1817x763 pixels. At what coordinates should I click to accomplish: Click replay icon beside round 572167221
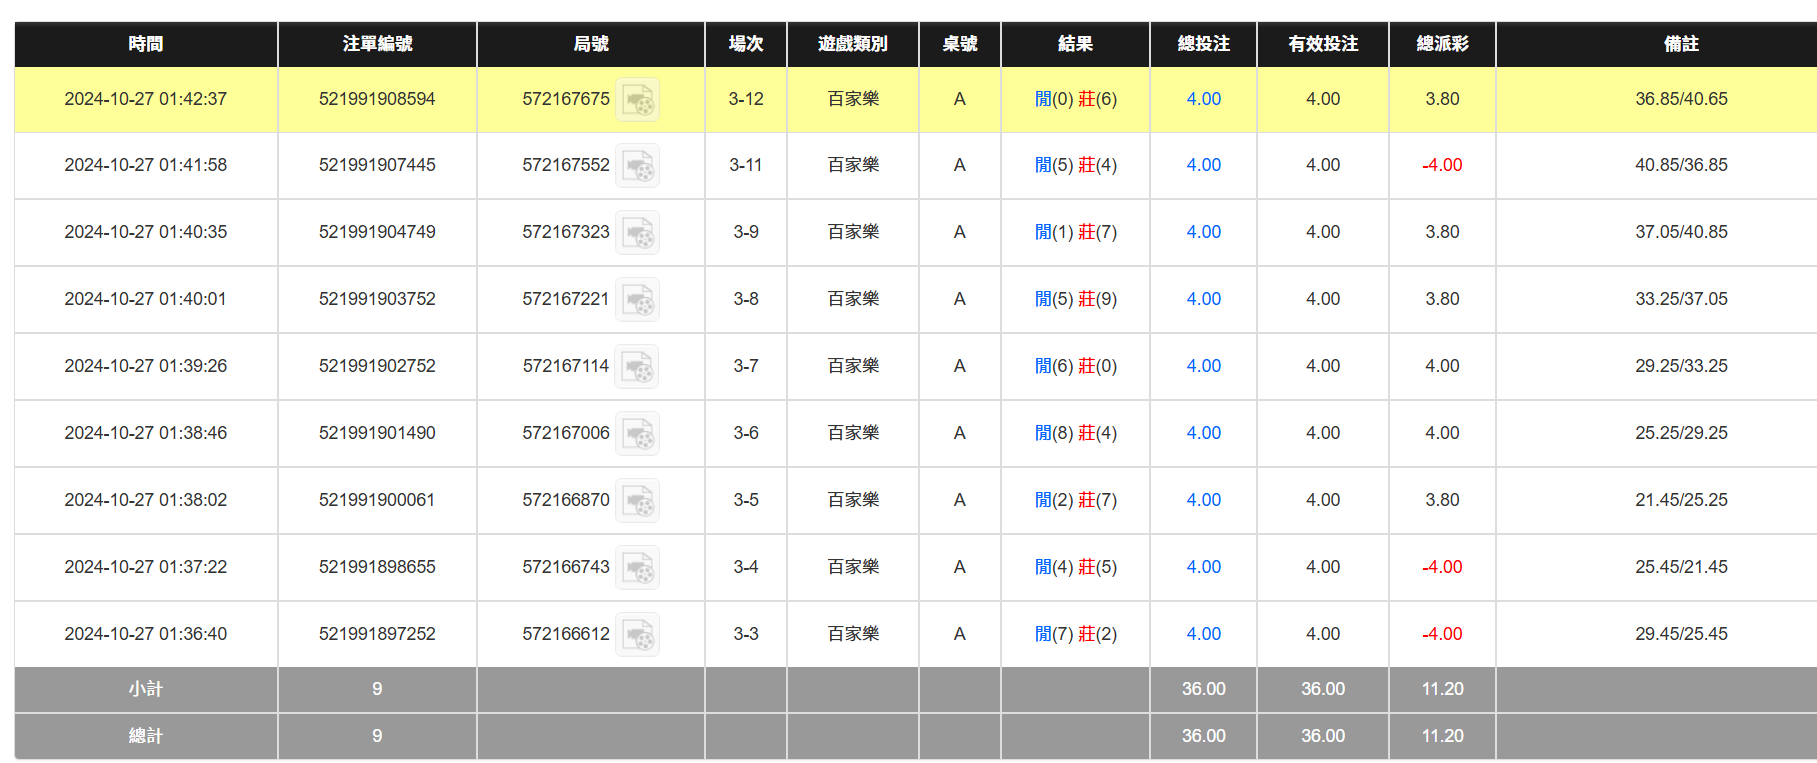(637, 300)
